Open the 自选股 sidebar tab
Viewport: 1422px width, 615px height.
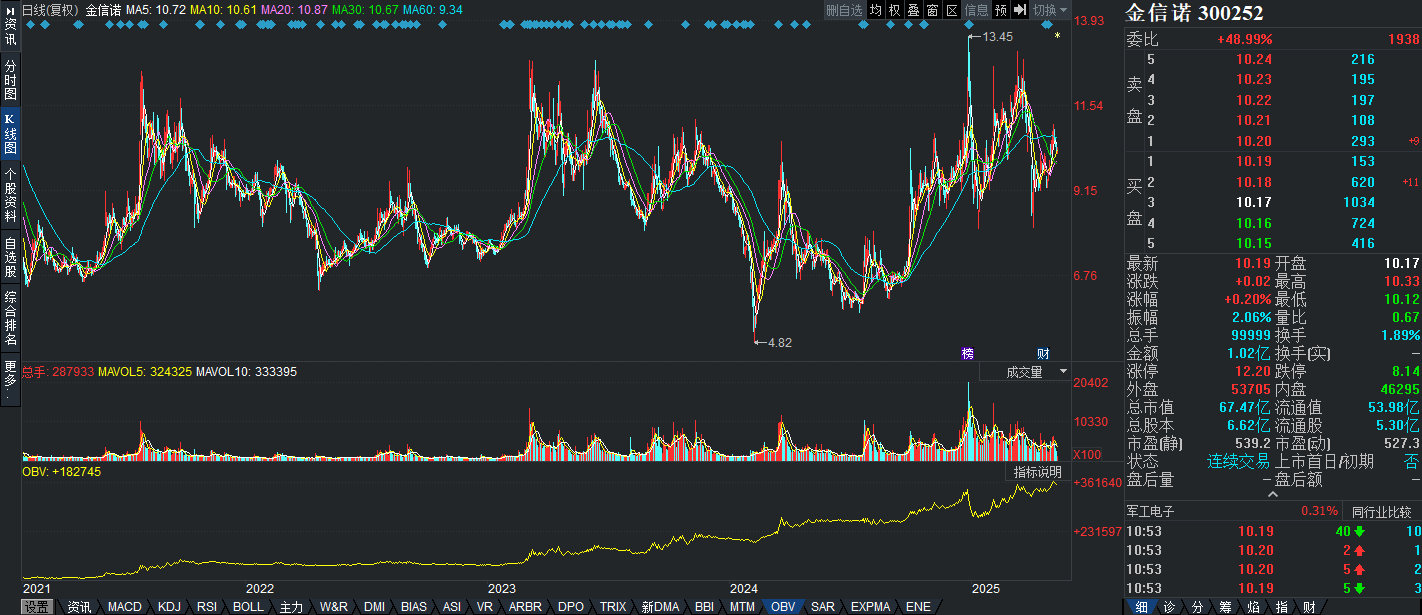(10, 257)
